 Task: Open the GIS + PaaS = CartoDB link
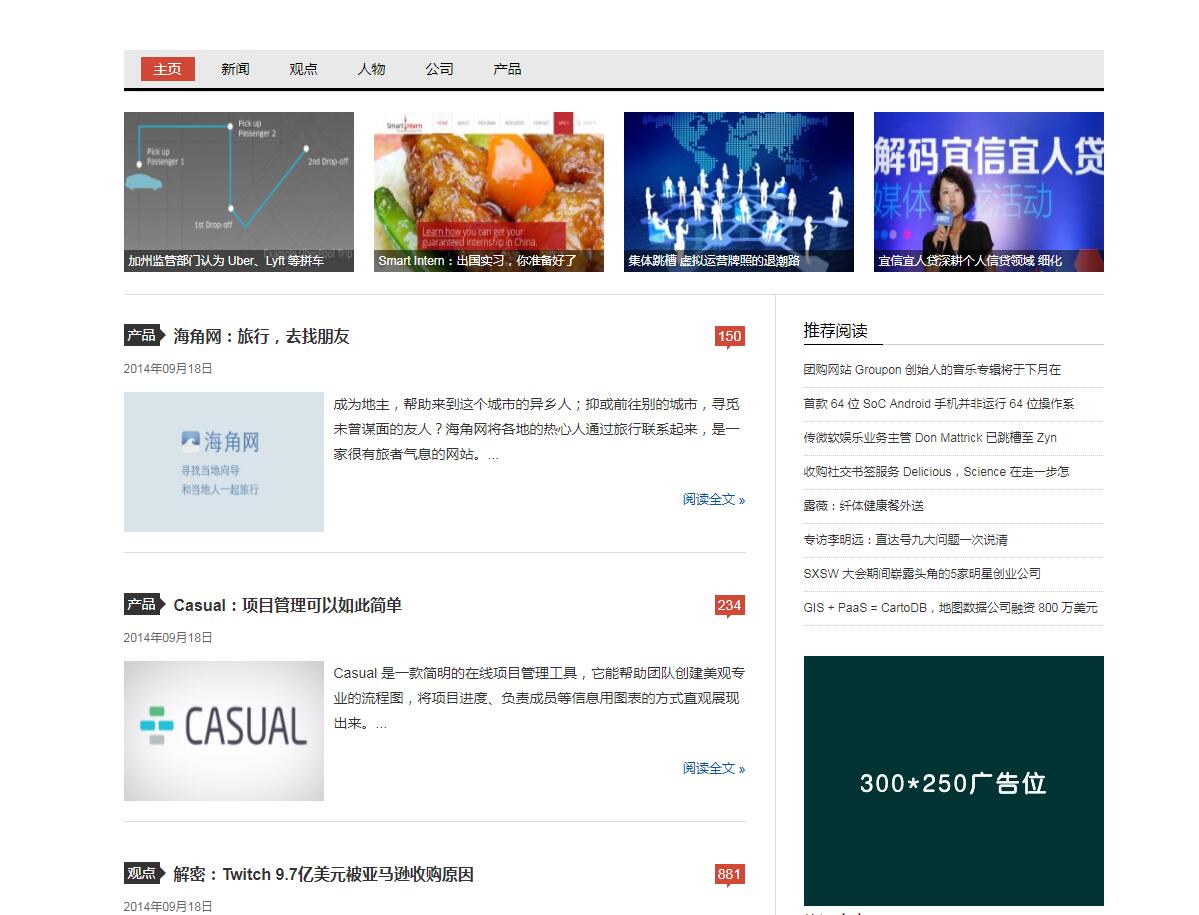coord(949,608)
